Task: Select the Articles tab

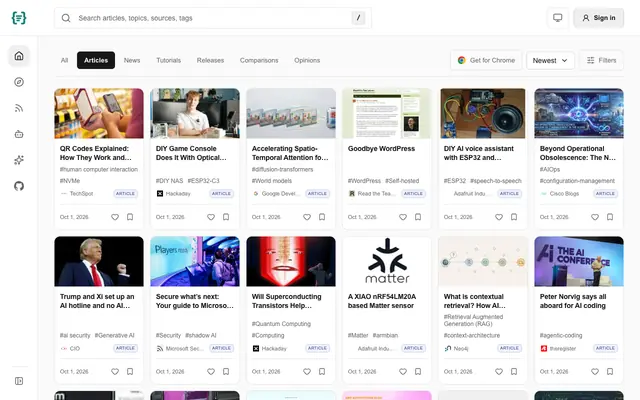Action: [x=96, y=60]
